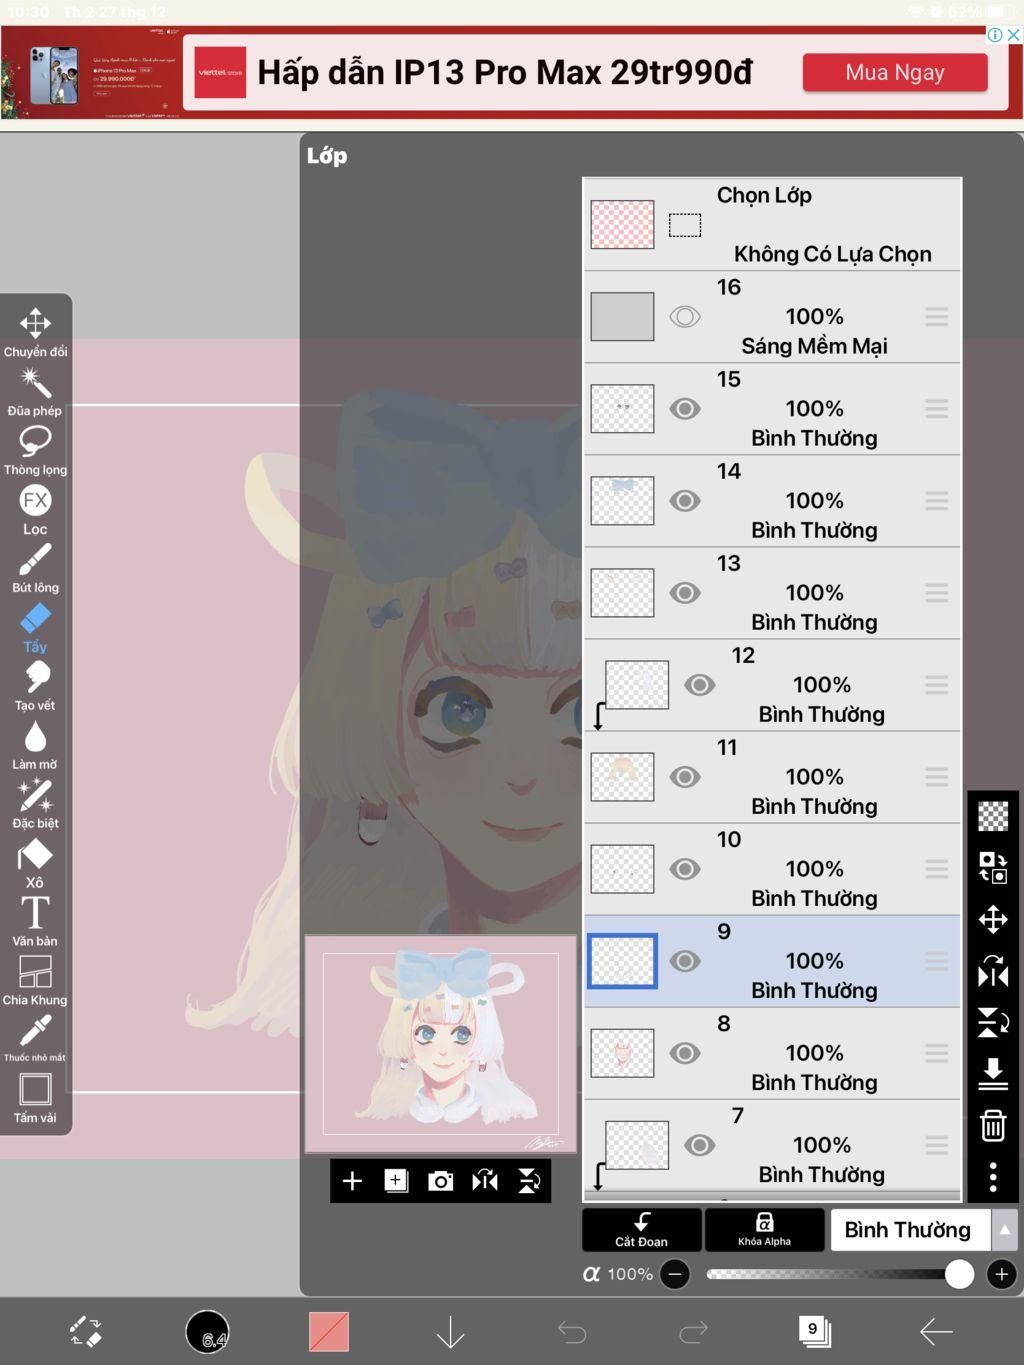Toggle visibility of layer 11
1024x1365 pixels.
pyautogui.click(x=685, y=777)
